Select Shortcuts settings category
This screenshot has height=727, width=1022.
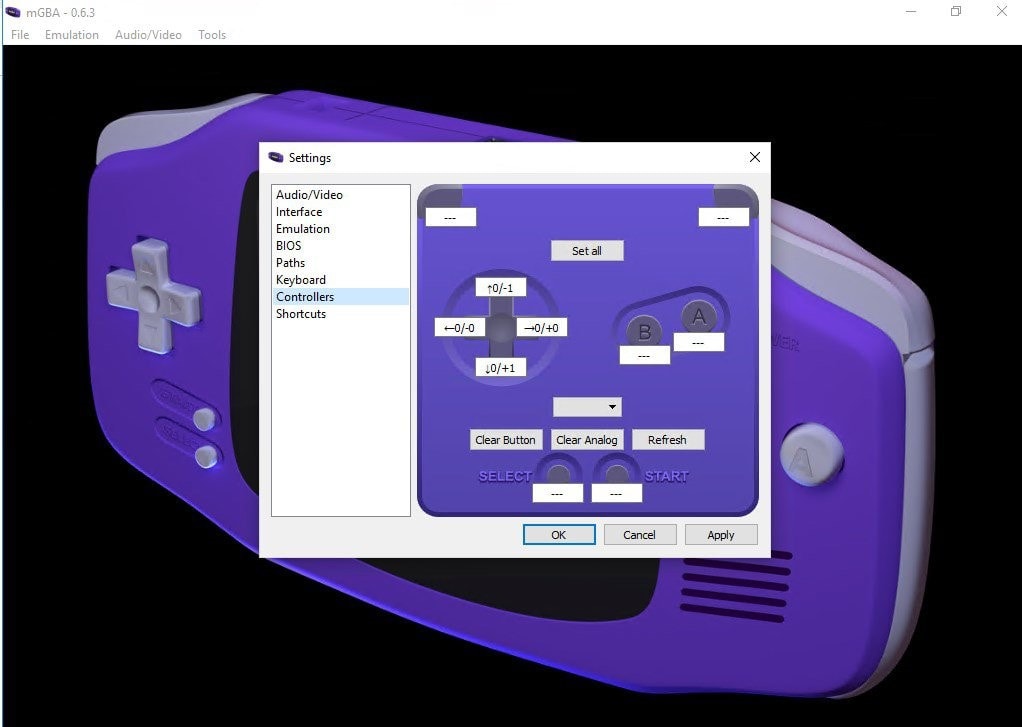point(340,313)
